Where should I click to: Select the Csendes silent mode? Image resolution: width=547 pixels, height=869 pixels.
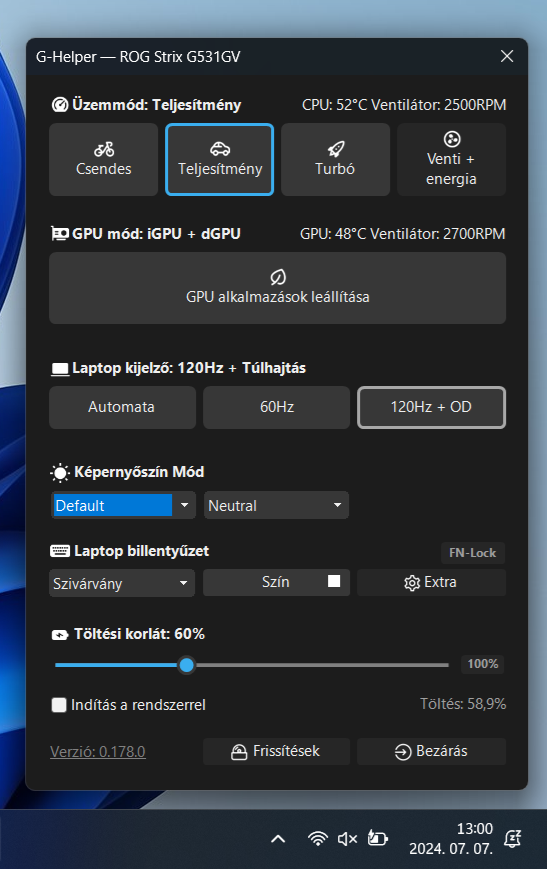tap(104, 160)
